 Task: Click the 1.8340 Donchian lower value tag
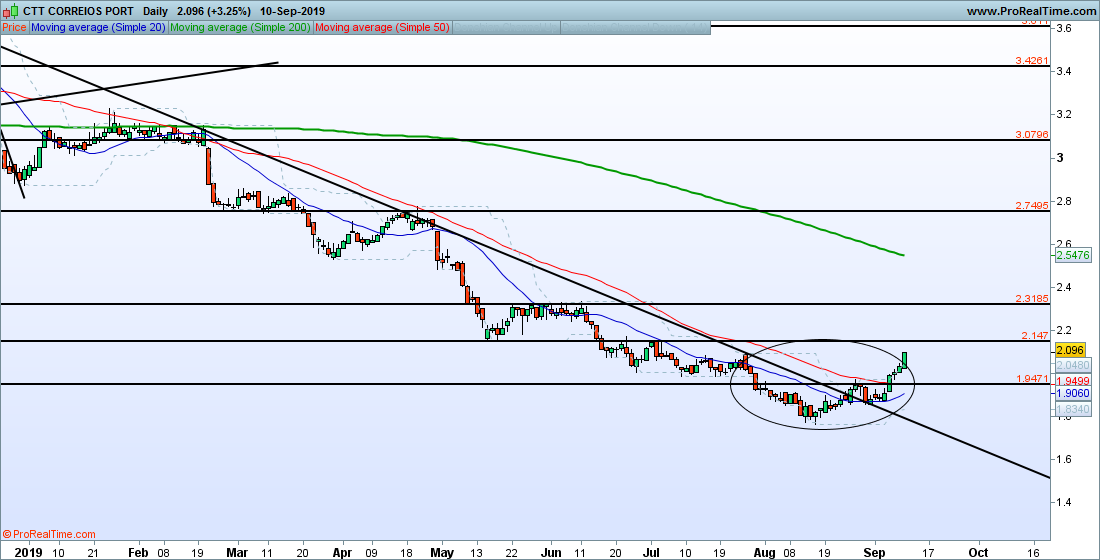[x=1073, y=408]
